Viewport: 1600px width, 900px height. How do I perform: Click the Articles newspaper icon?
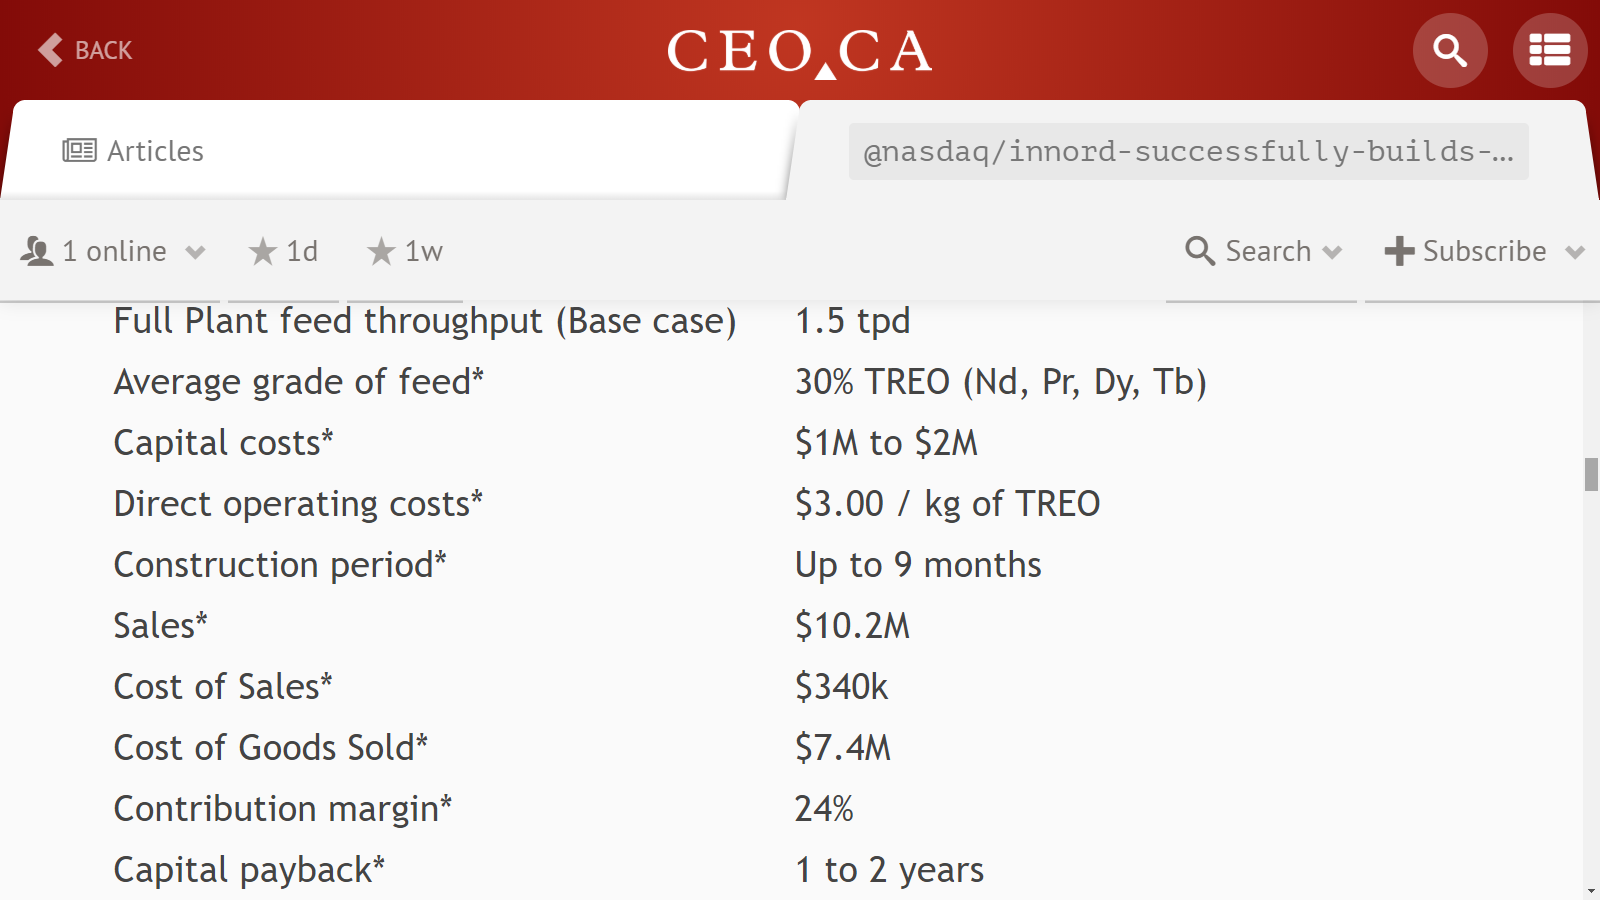pyautogui.click(x=79, y=151)
